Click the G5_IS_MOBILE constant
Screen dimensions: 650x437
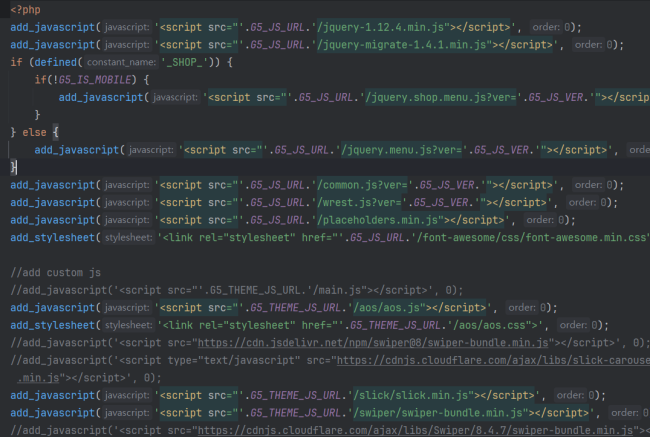[95, 80]
